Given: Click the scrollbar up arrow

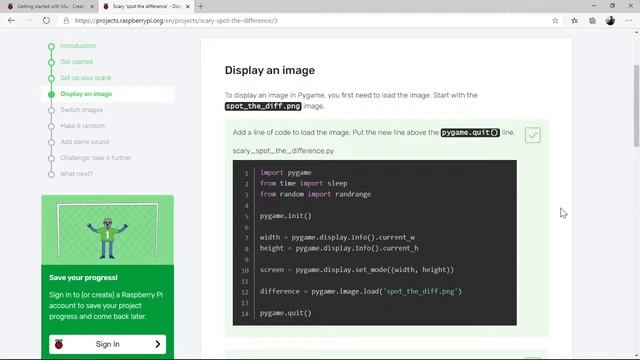Looking at the screenshot, I should coord(636,32).
